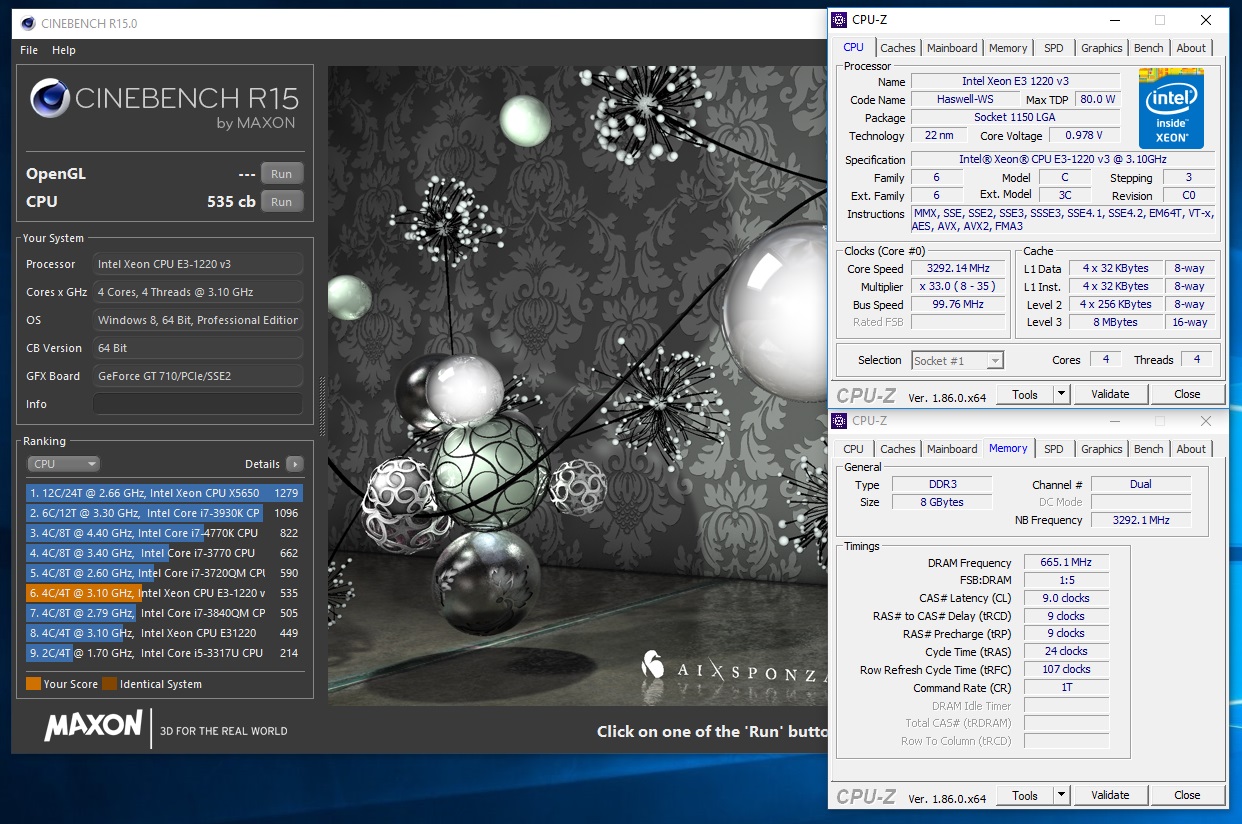Click Command Rate value 1T
This screenshot has height=824, width=1242.
1066,688
